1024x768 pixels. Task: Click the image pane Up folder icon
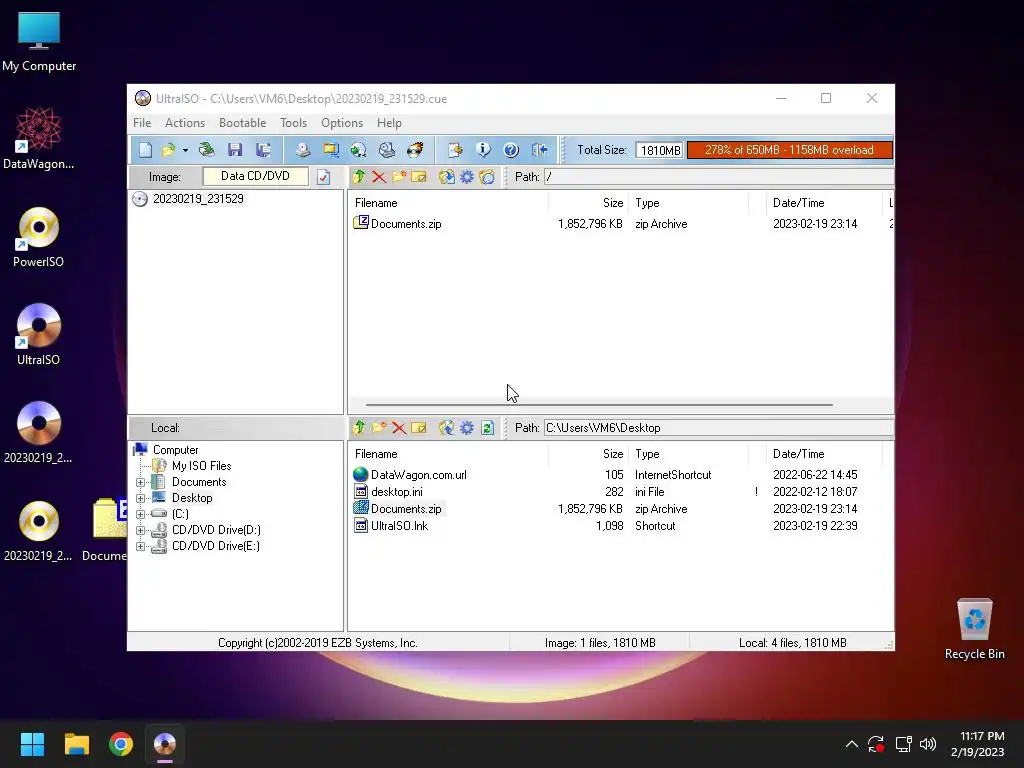359,176
